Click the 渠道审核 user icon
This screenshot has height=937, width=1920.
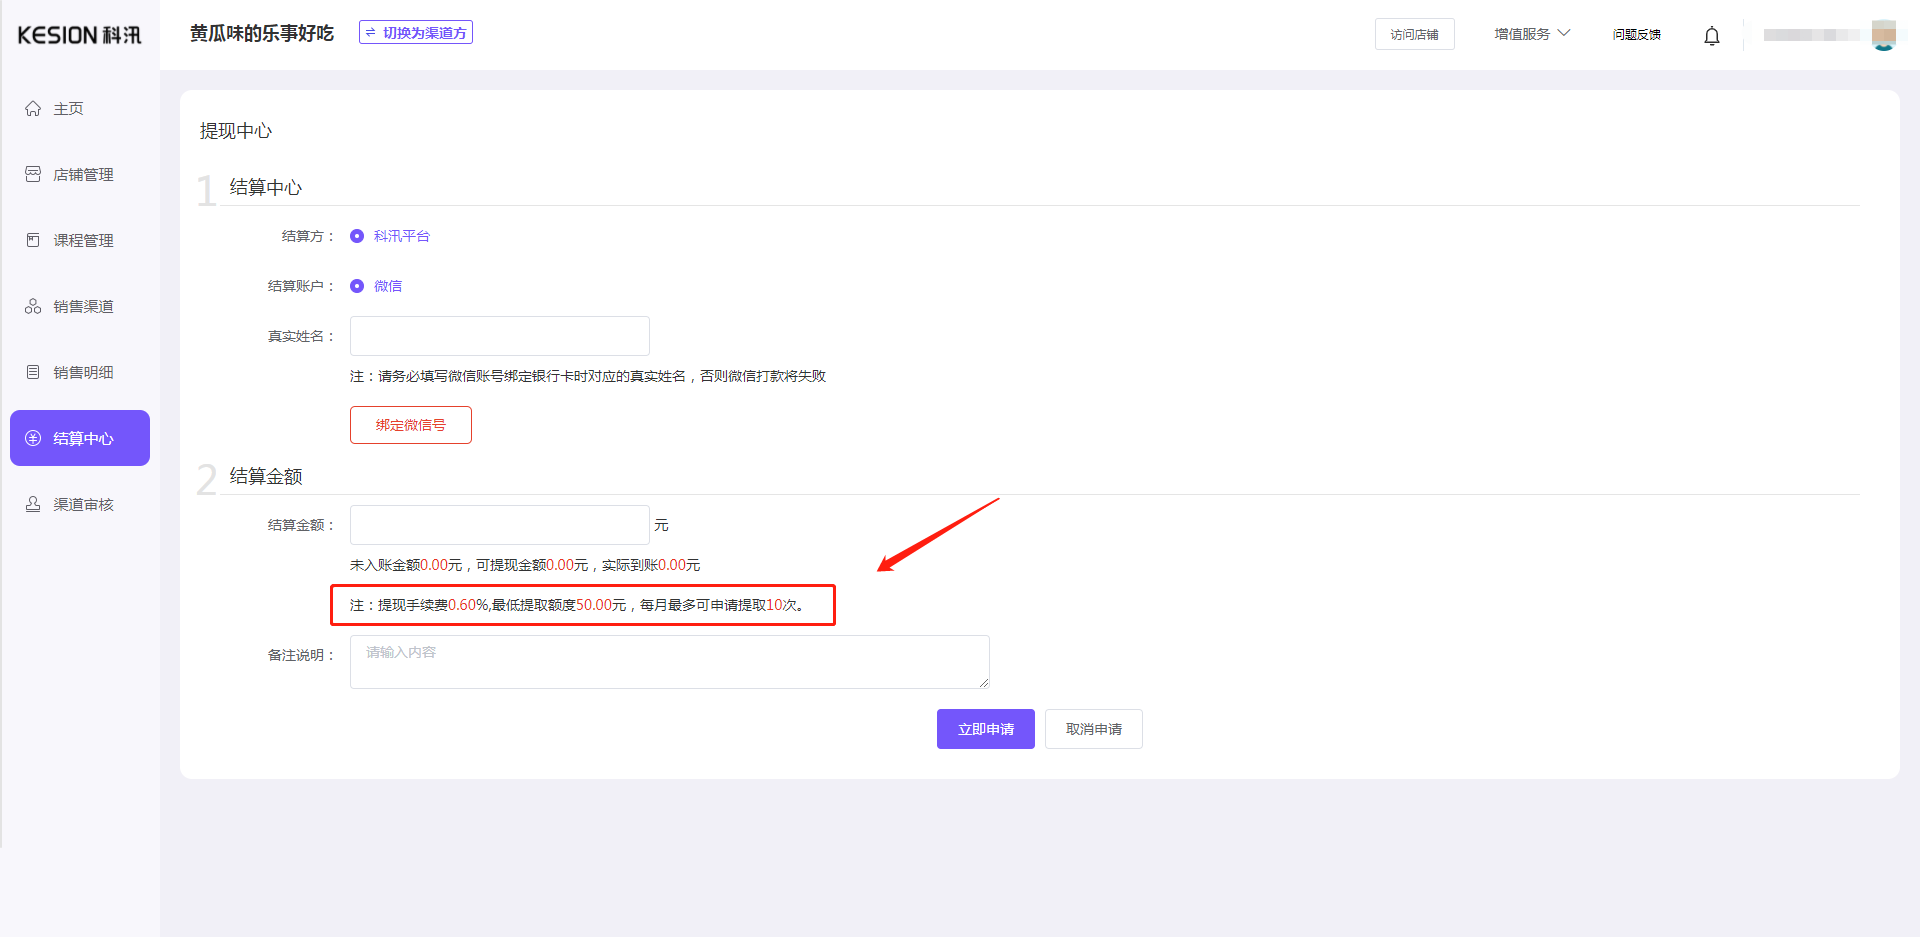[x=33, y=505]
